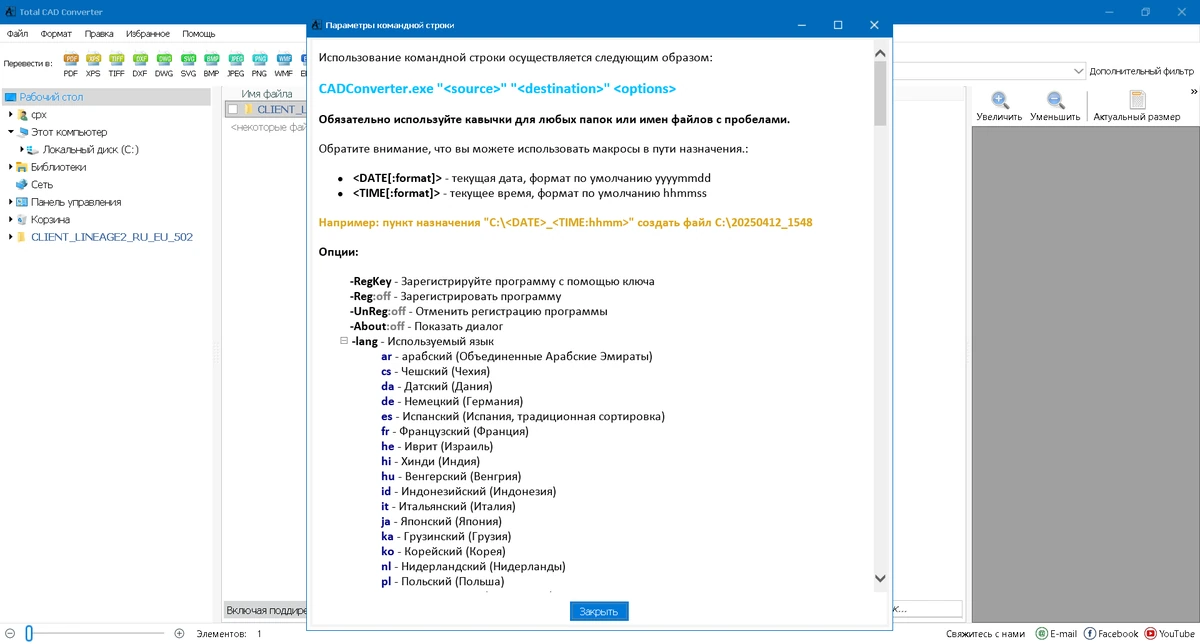Click the -About option text

(369, 326)
